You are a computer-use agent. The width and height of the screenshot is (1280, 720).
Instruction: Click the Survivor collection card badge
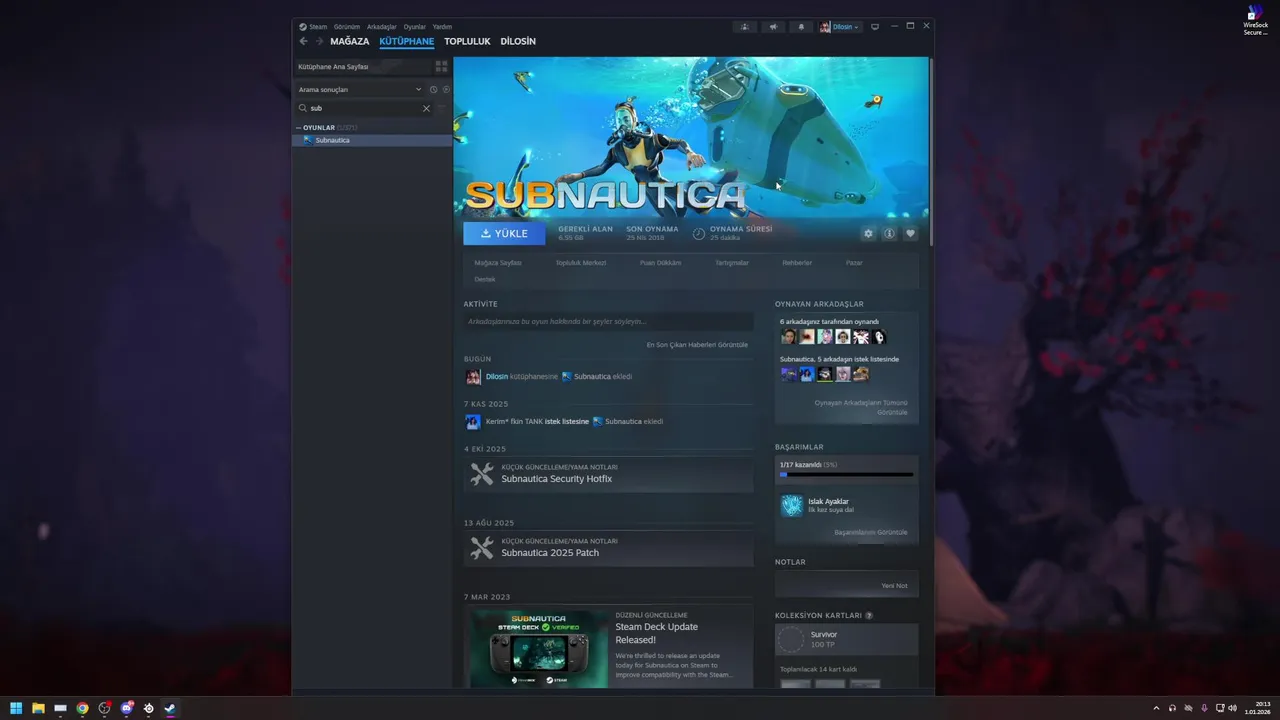click(x=791, y=639)
